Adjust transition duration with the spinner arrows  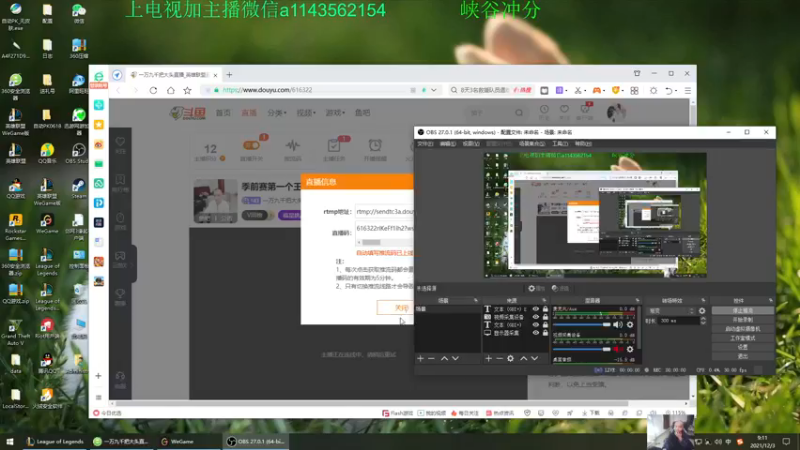click(703, 321)
